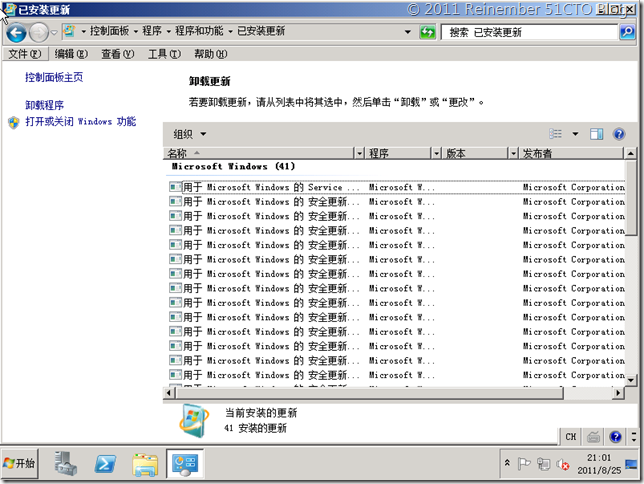Open the 组织 dropdown menu
The image size is (644, 484).
click(x=189, y=134)
